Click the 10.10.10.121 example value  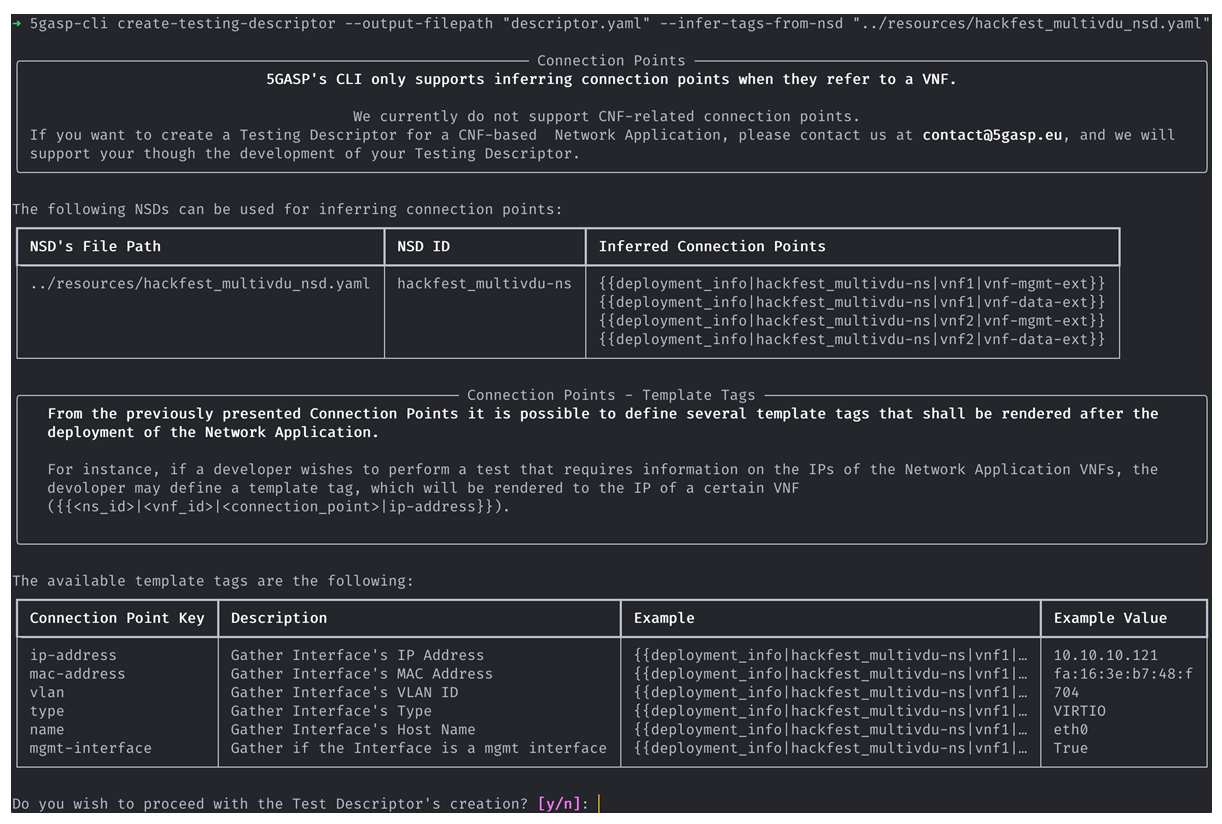(x=1106, y=656)
